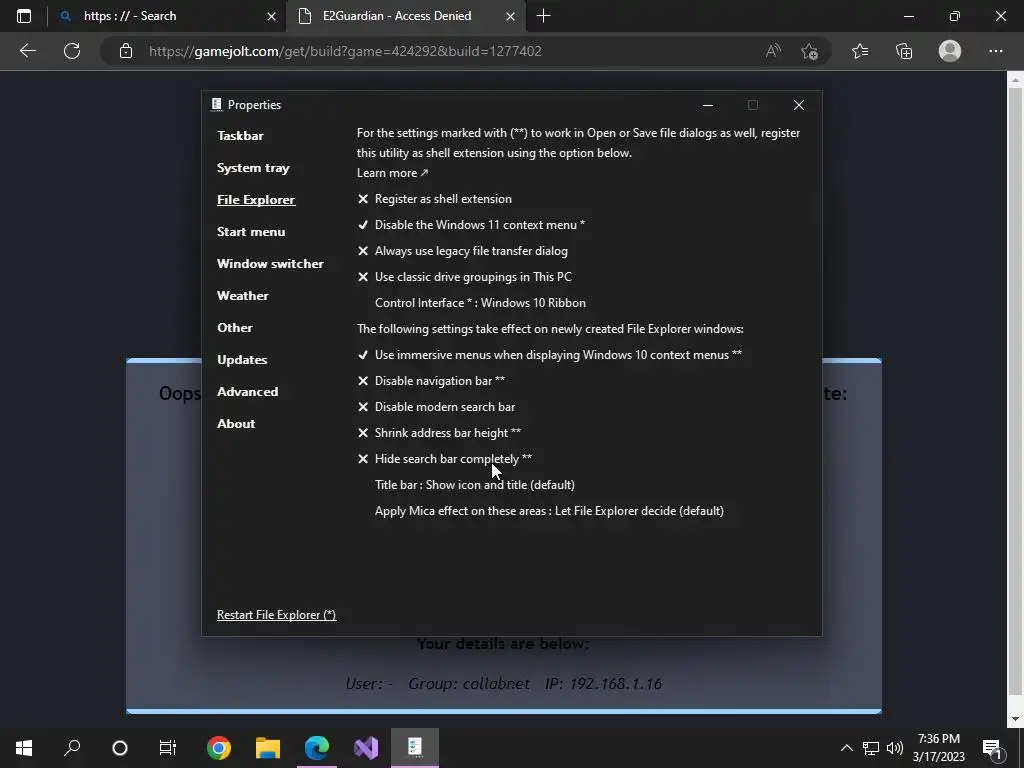View site info via the lock icon
The height and width of the screenshot is (768, 1024).
[x=126, y=51]
